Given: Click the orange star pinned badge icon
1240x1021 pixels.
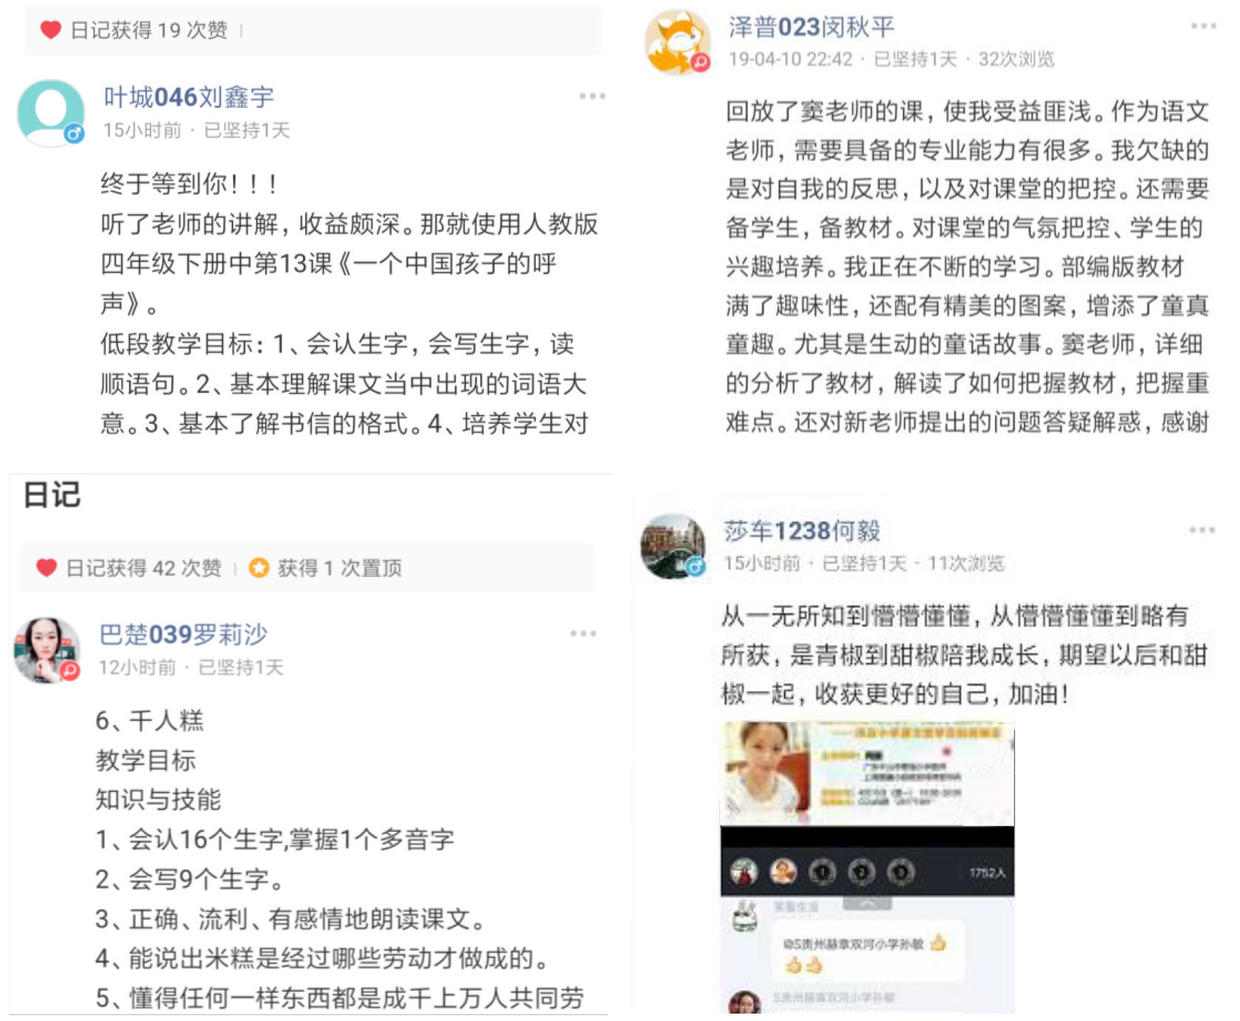Looking at the screenshot, I should 259,568.
